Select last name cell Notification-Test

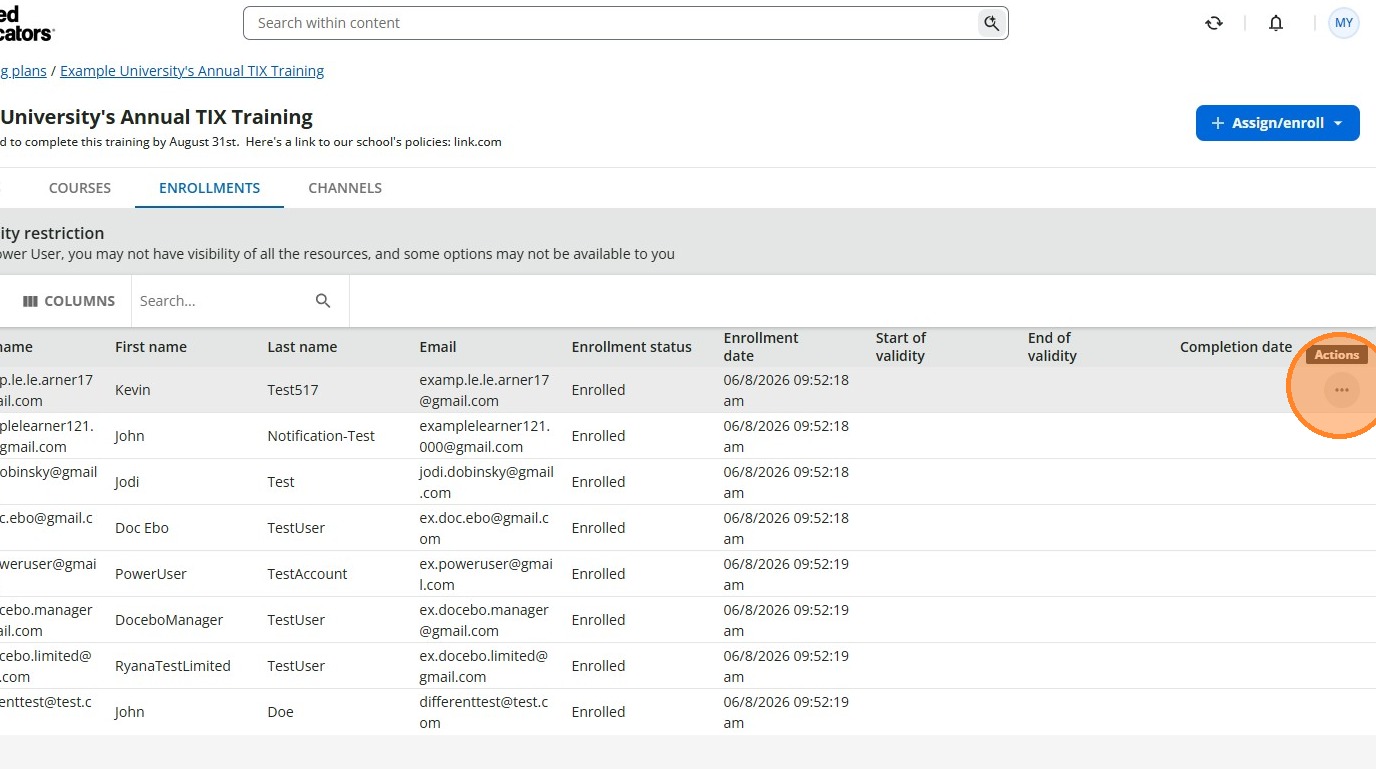coord(321,436)
